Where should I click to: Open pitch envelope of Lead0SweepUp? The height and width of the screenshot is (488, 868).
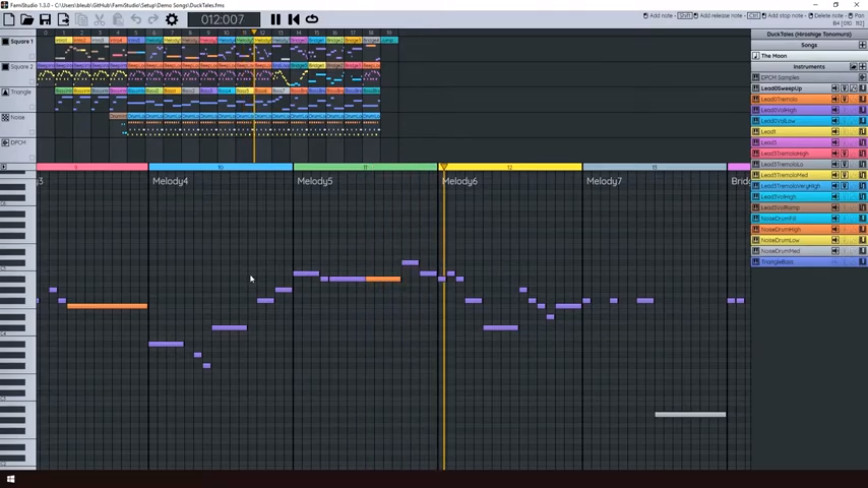845,88
